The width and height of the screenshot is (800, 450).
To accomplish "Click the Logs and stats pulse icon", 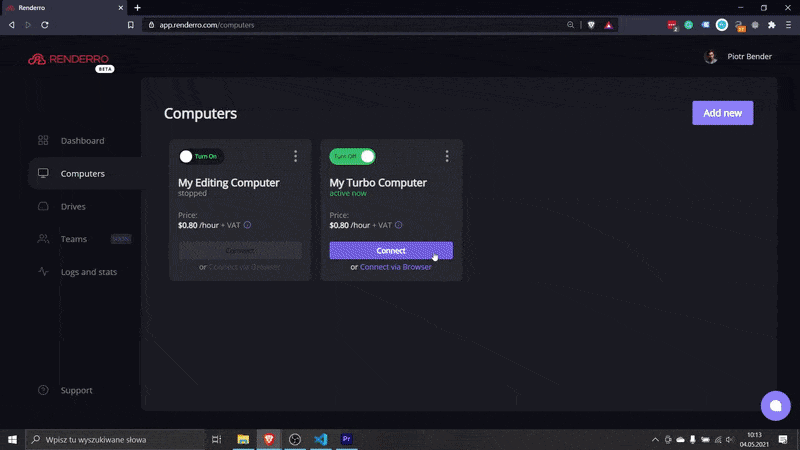I will 43,271.
